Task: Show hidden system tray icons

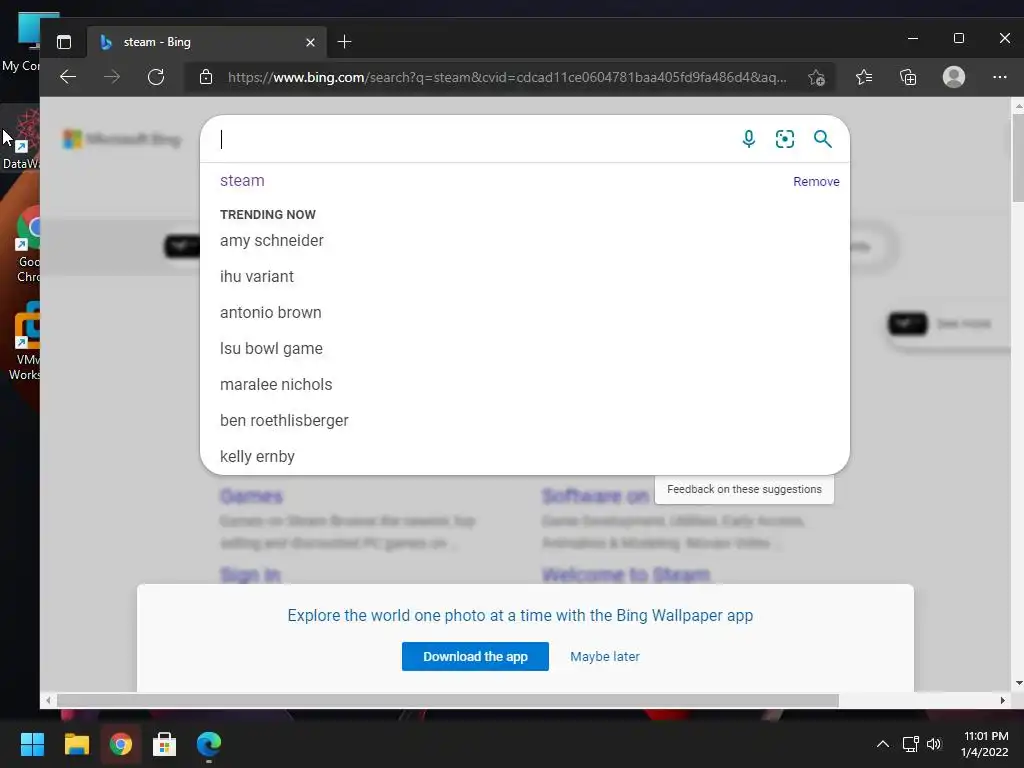Action: pos(882,744)
